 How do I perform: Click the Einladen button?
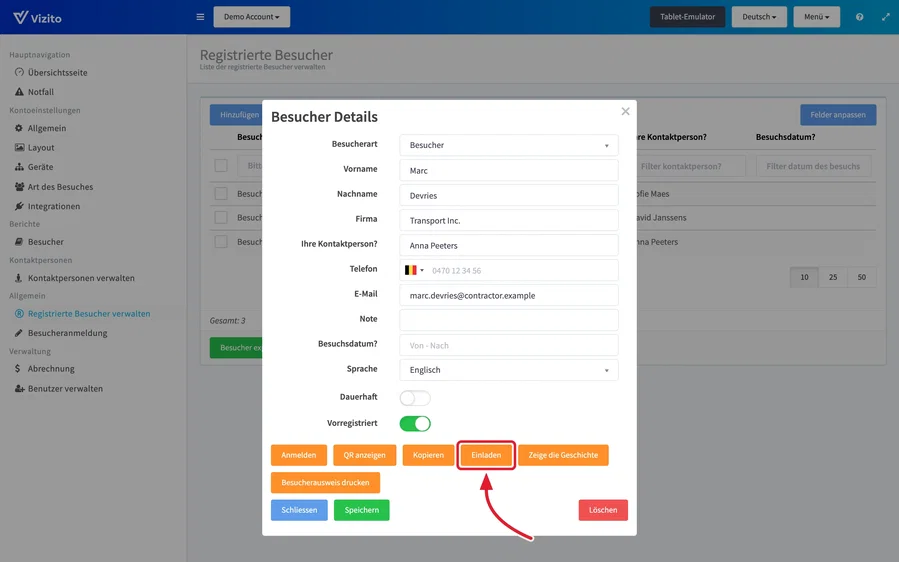pos(486,455)
